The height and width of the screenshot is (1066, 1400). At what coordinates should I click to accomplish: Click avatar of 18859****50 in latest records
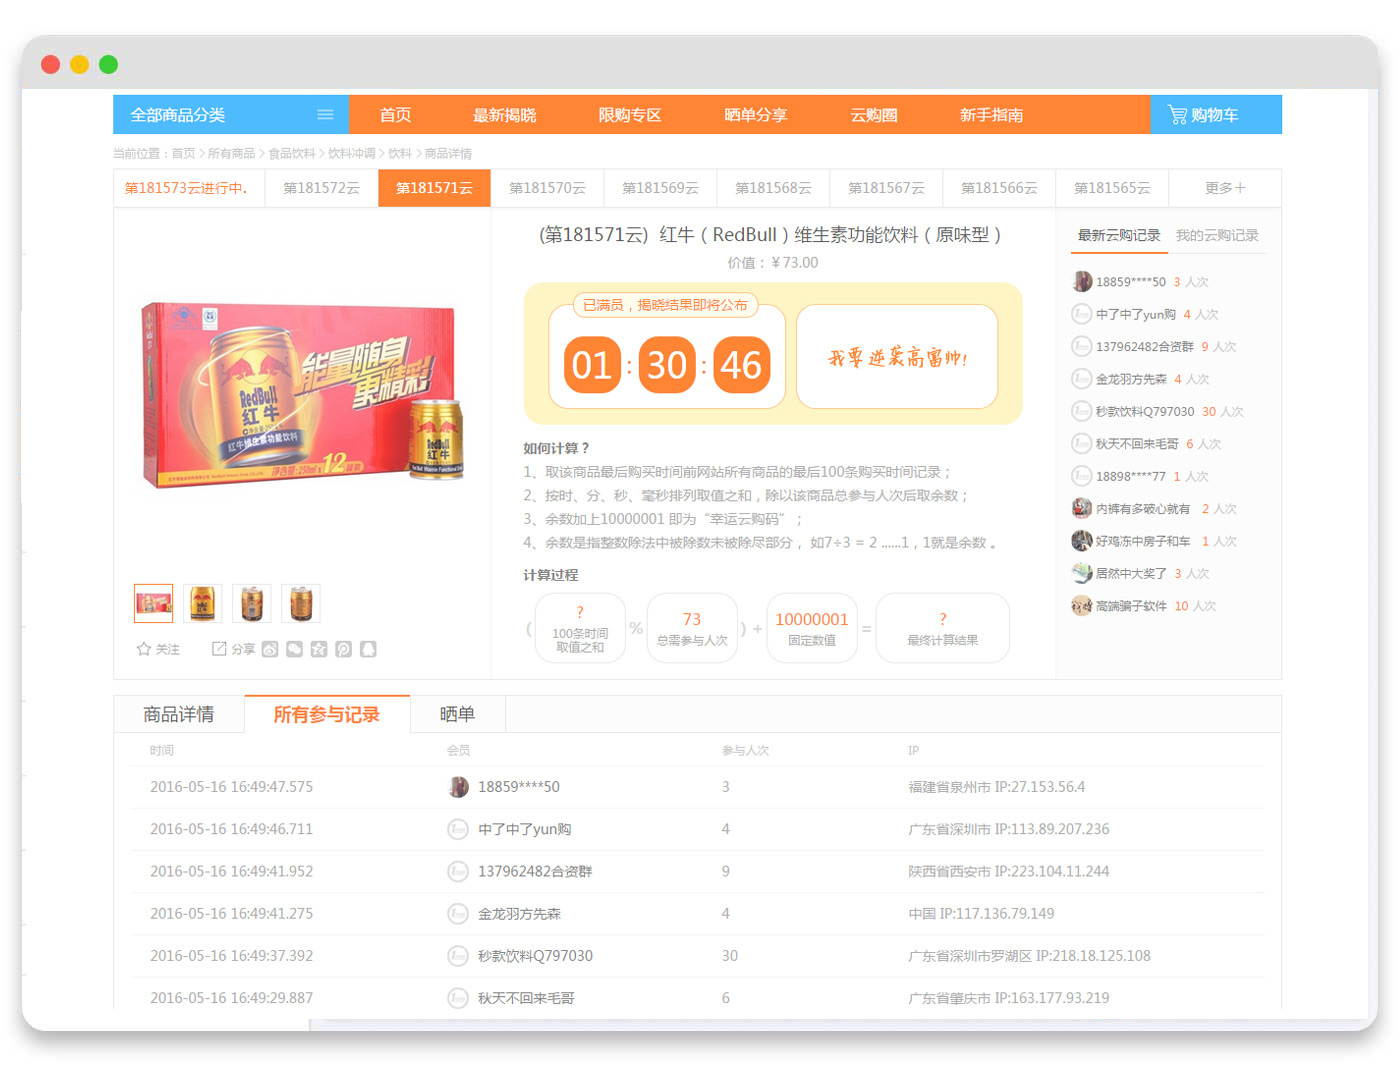click(1081, 282)
